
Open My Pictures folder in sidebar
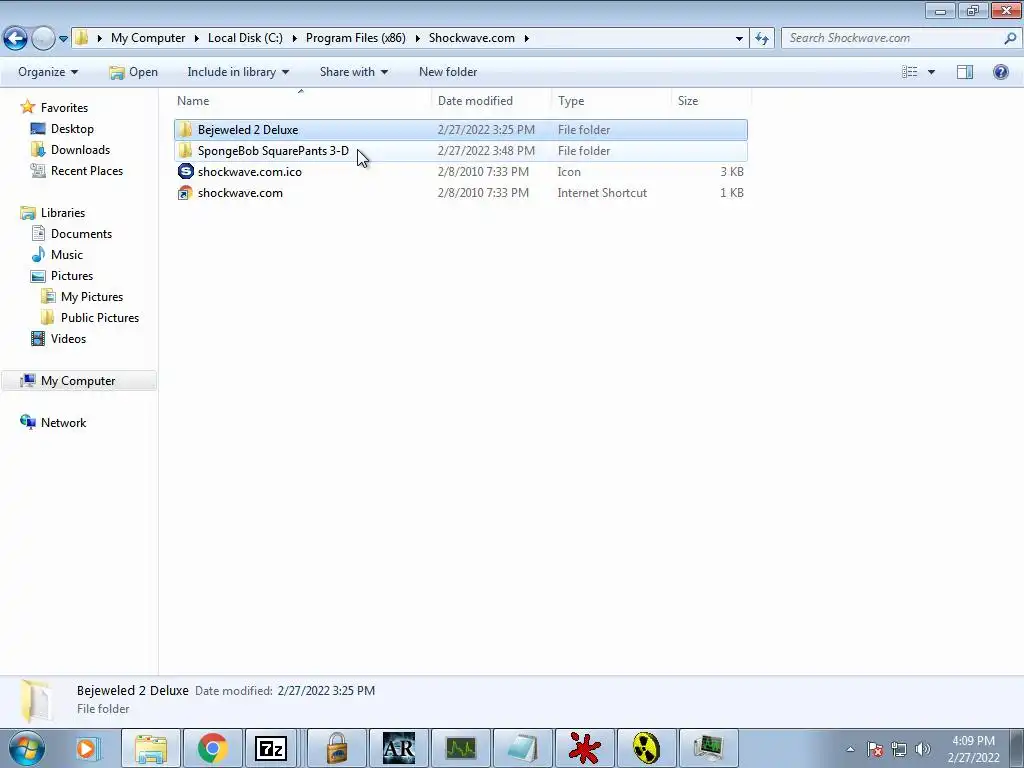point(91,296)
